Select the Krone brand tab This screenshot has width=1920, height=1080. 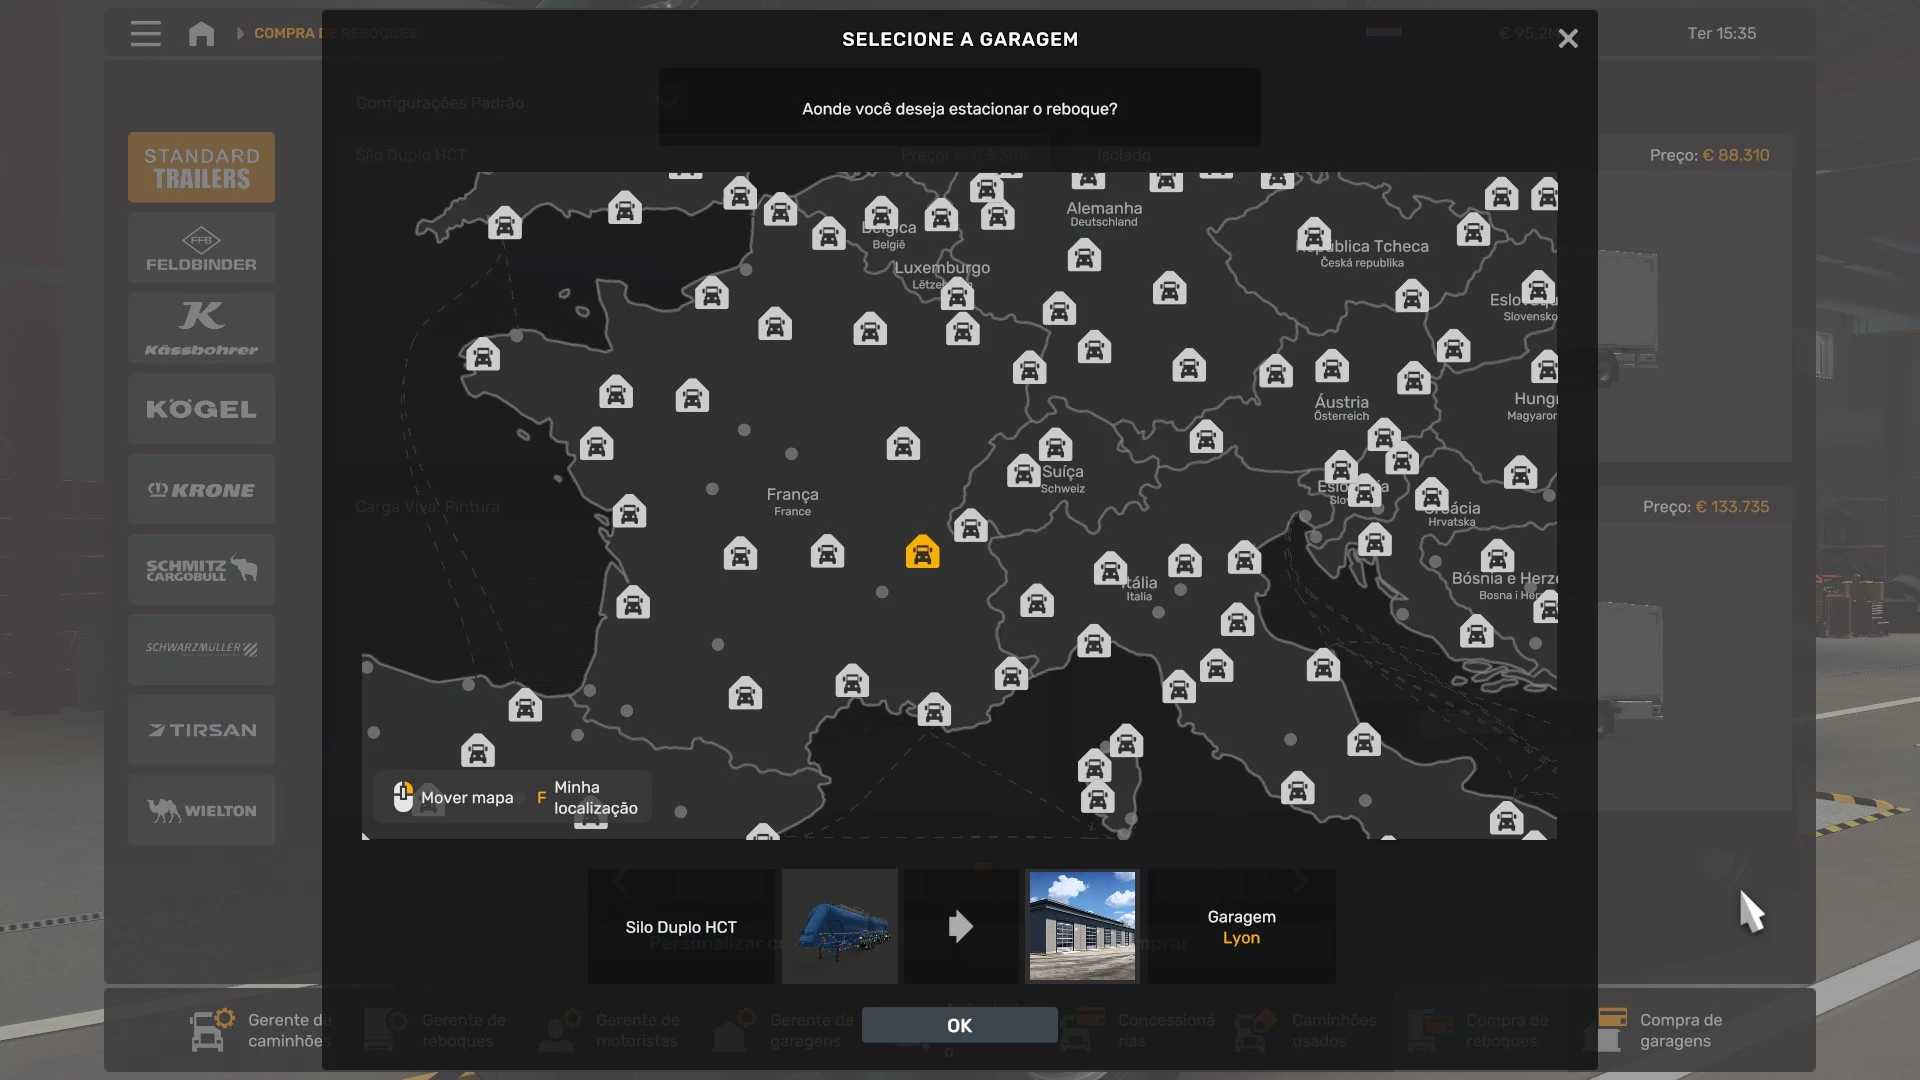(201, 490)
